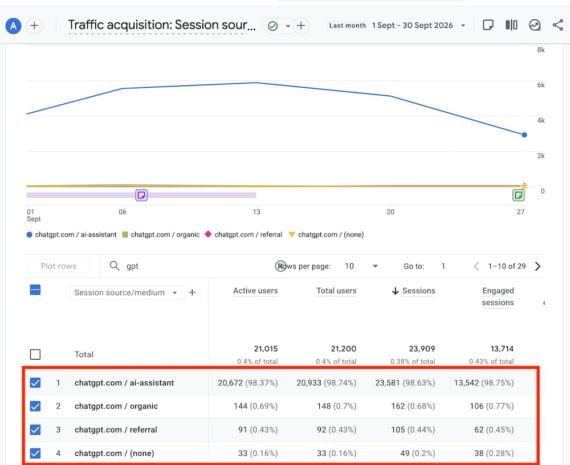The width and height of the screenshot is (570, 465).
Task: Toggle chatgpt.com / (none) legend entry
Action: [x=326, y=234]
